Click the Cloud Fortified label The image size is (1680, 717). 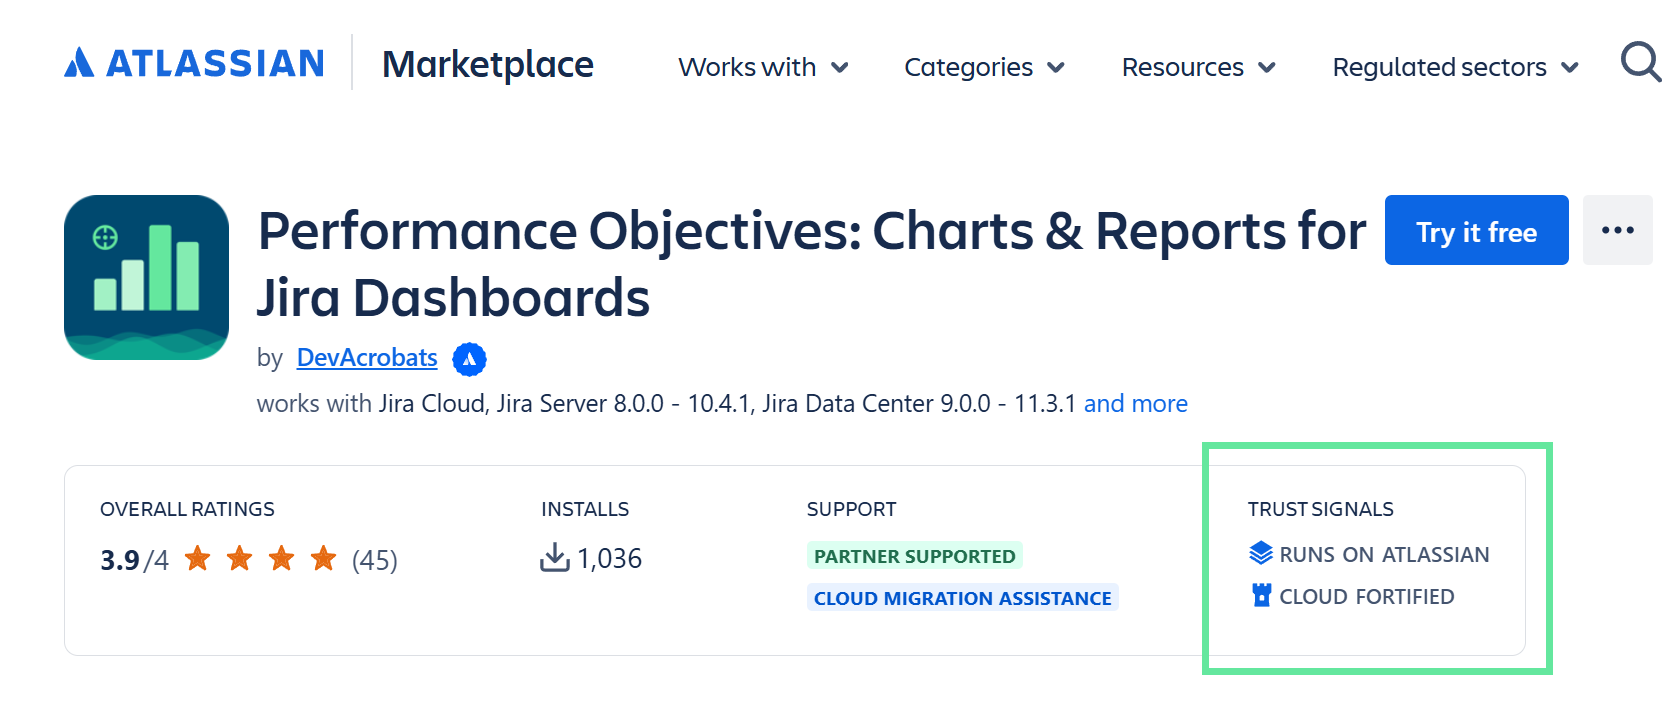1367,596
